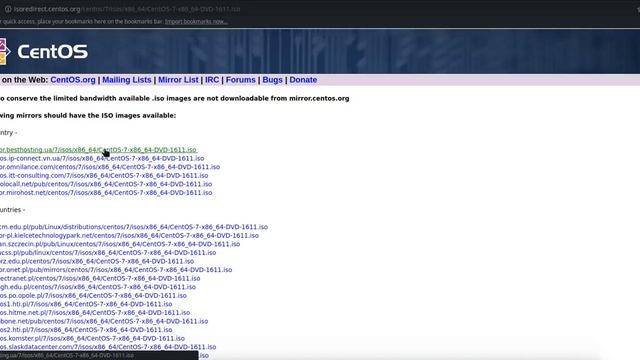The width and height of the screenshot is (640, 360).
Task: Open the bone.net mirror ISO link
Action: coord(104,321)
